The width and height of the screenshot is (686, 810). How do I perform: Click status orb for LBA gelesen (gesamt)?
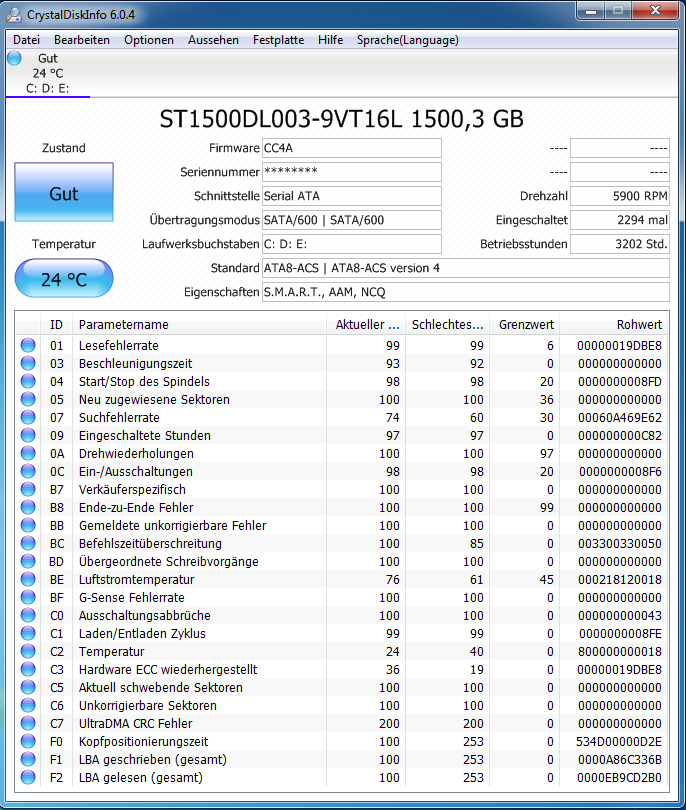[28, 777]
